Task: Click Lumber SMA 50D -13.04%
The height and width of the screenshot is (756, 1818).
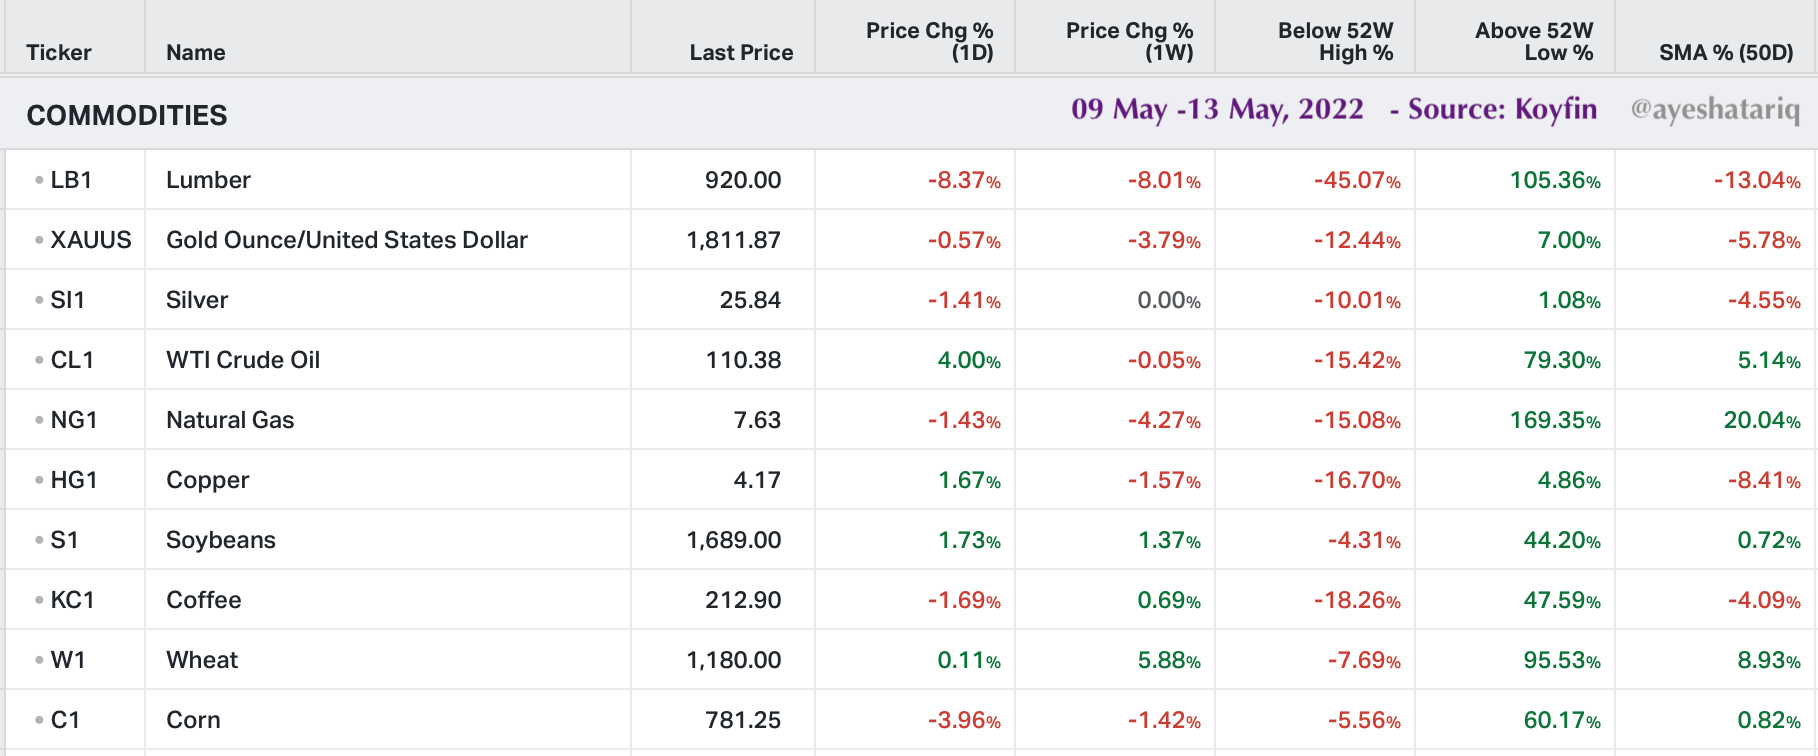Action: (1757, 180)
